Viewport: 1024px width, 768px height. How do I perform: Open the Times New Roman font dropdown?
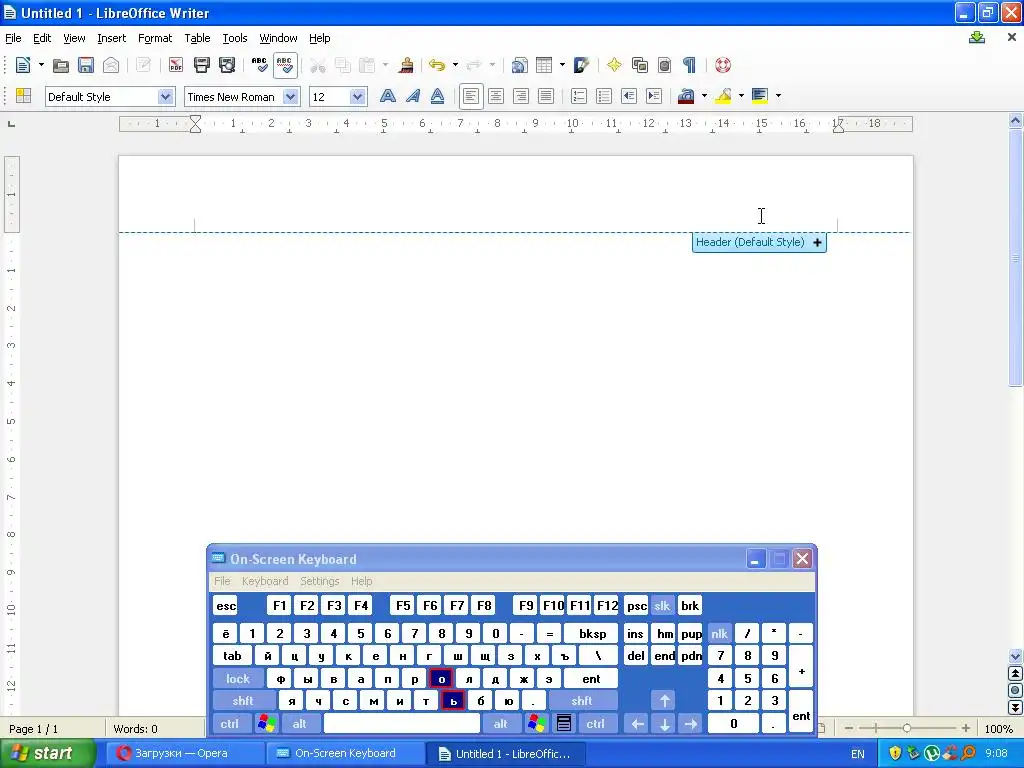point(291,97)
